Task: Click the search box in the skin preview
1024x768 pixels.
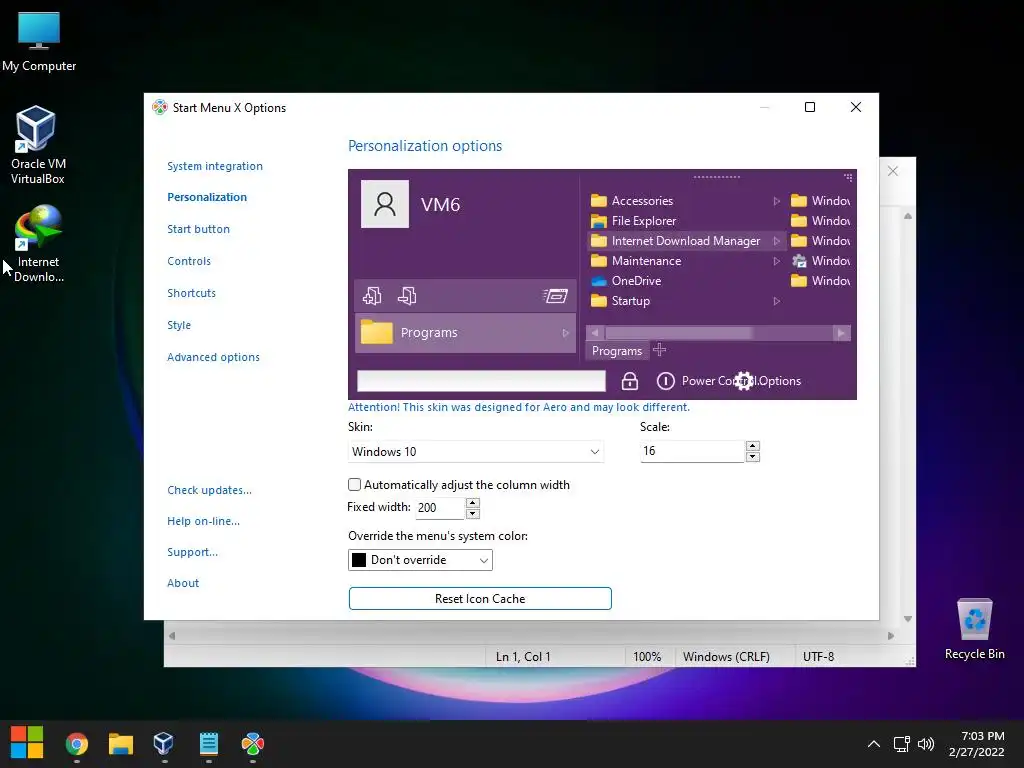Action: coord(481,381)
